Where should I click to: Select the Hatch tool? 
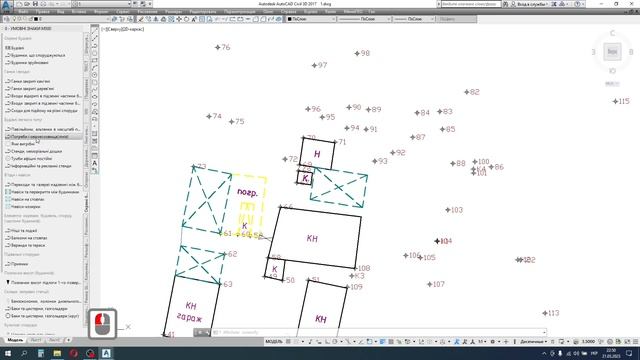95,134
